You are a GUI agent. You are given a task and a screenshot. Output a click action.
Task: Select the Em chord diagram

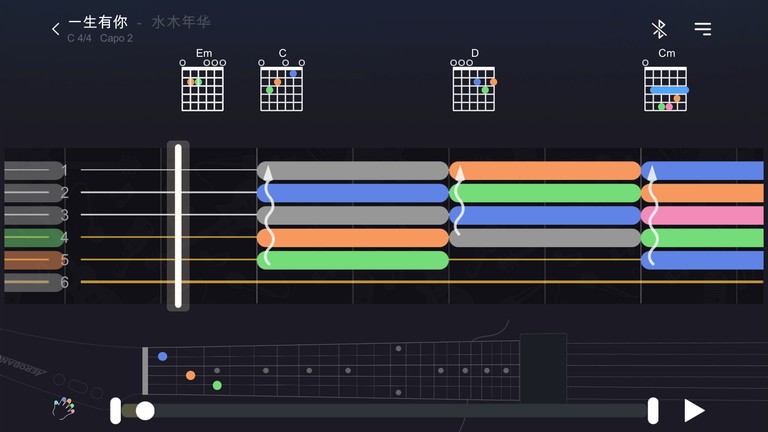[204, 82]
